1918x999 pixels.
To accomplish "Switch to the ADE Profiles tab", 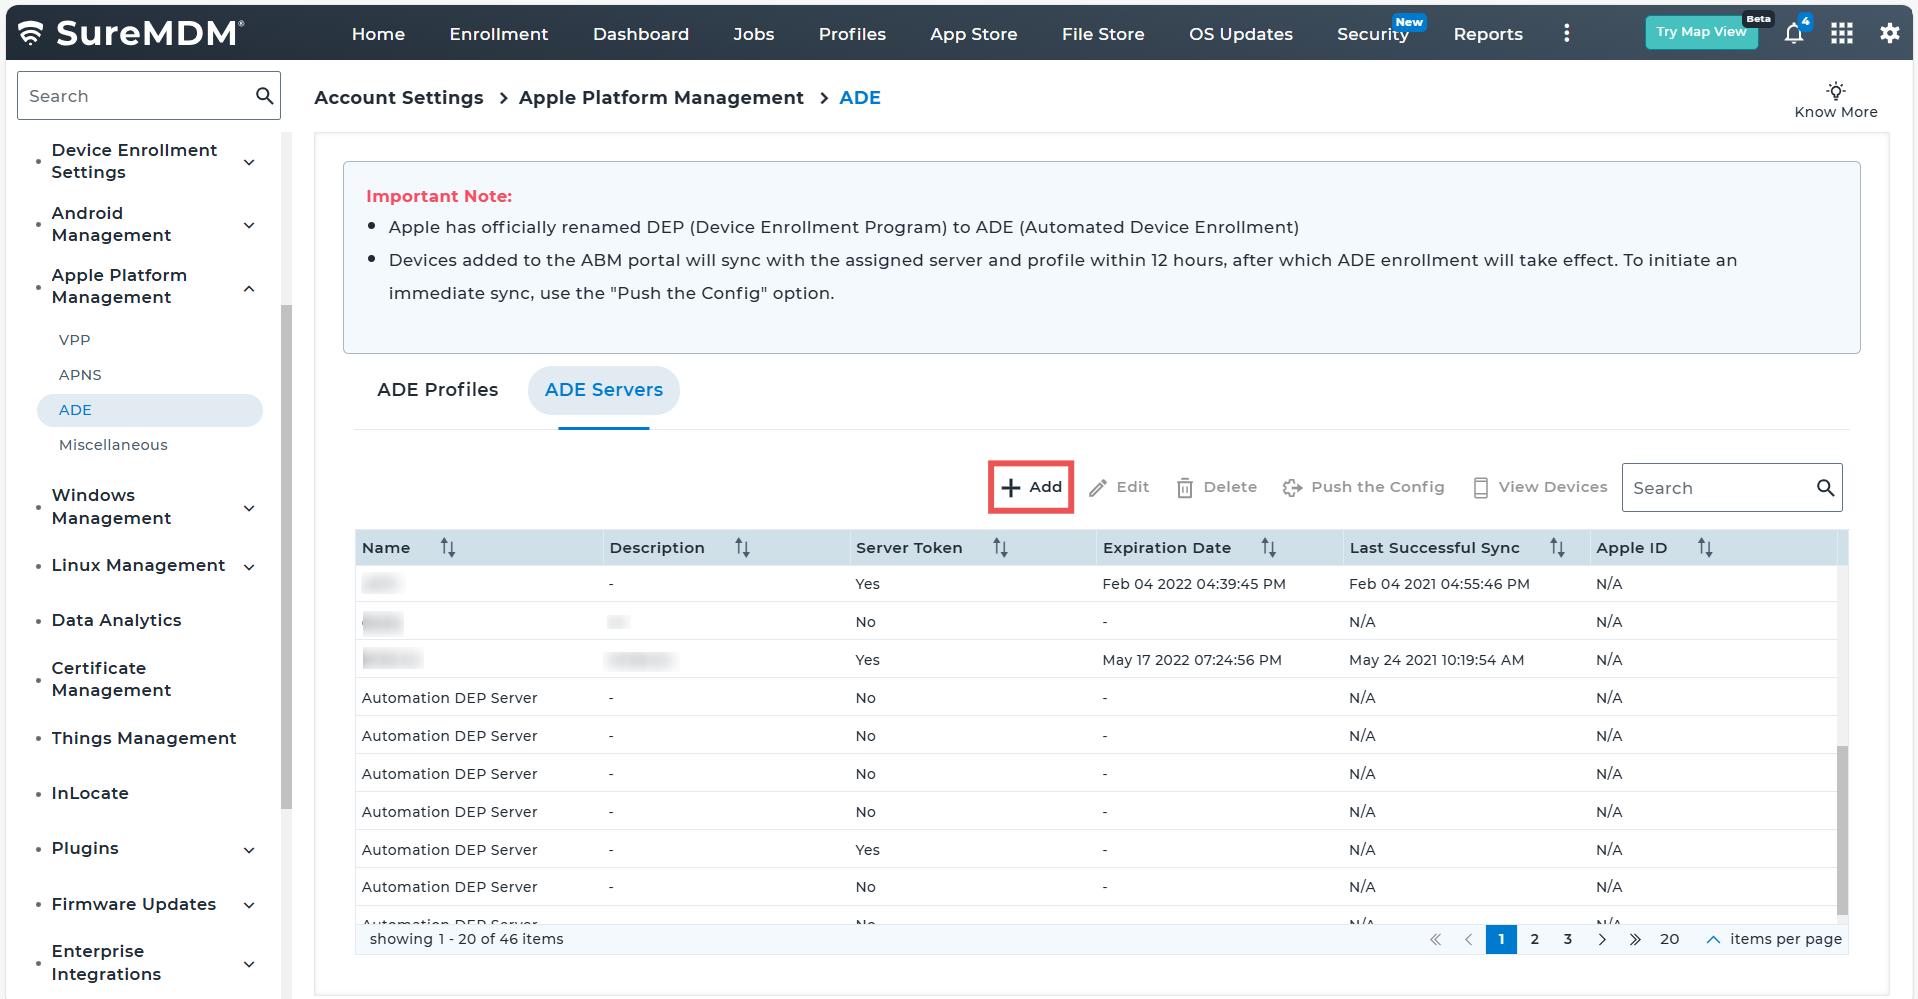I will pos(437,390).
